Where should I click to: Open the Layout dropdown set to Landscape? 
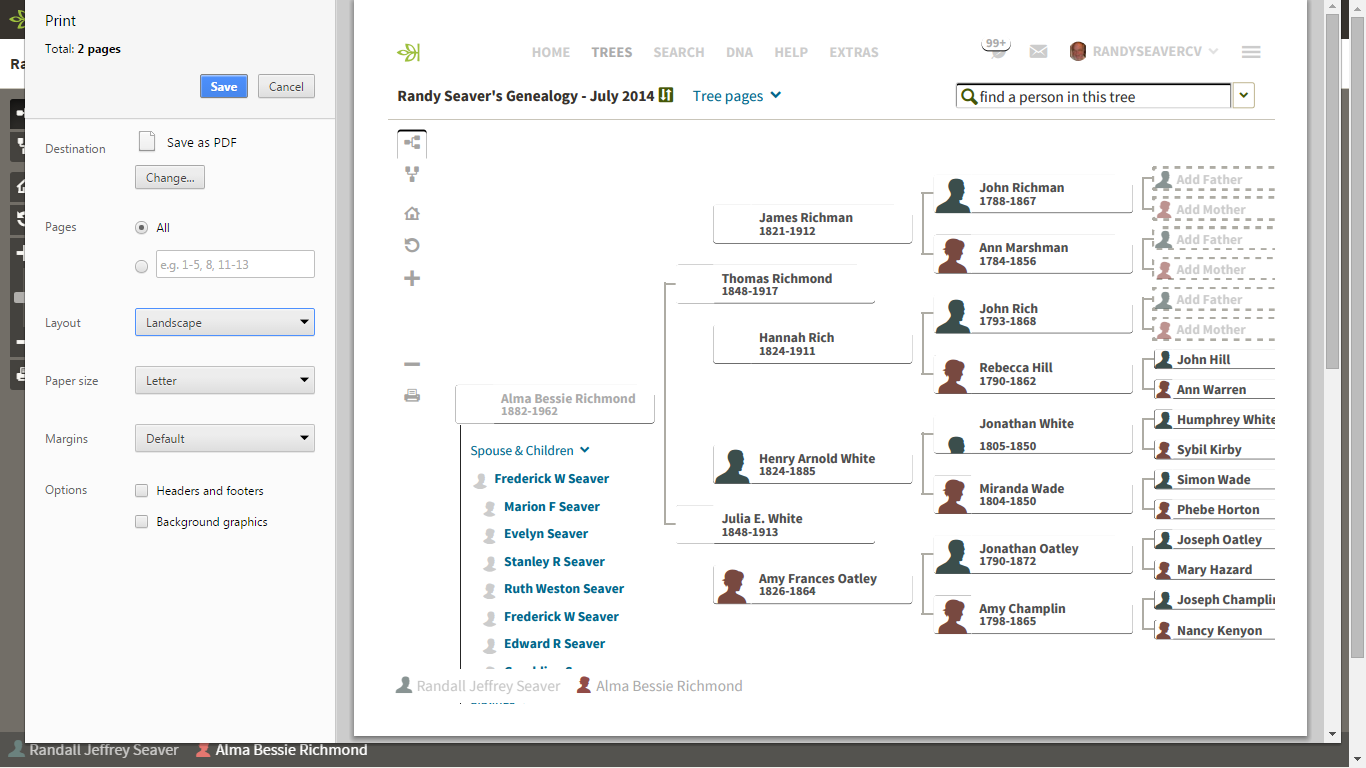pyautogui.click(x=224, y=322)
